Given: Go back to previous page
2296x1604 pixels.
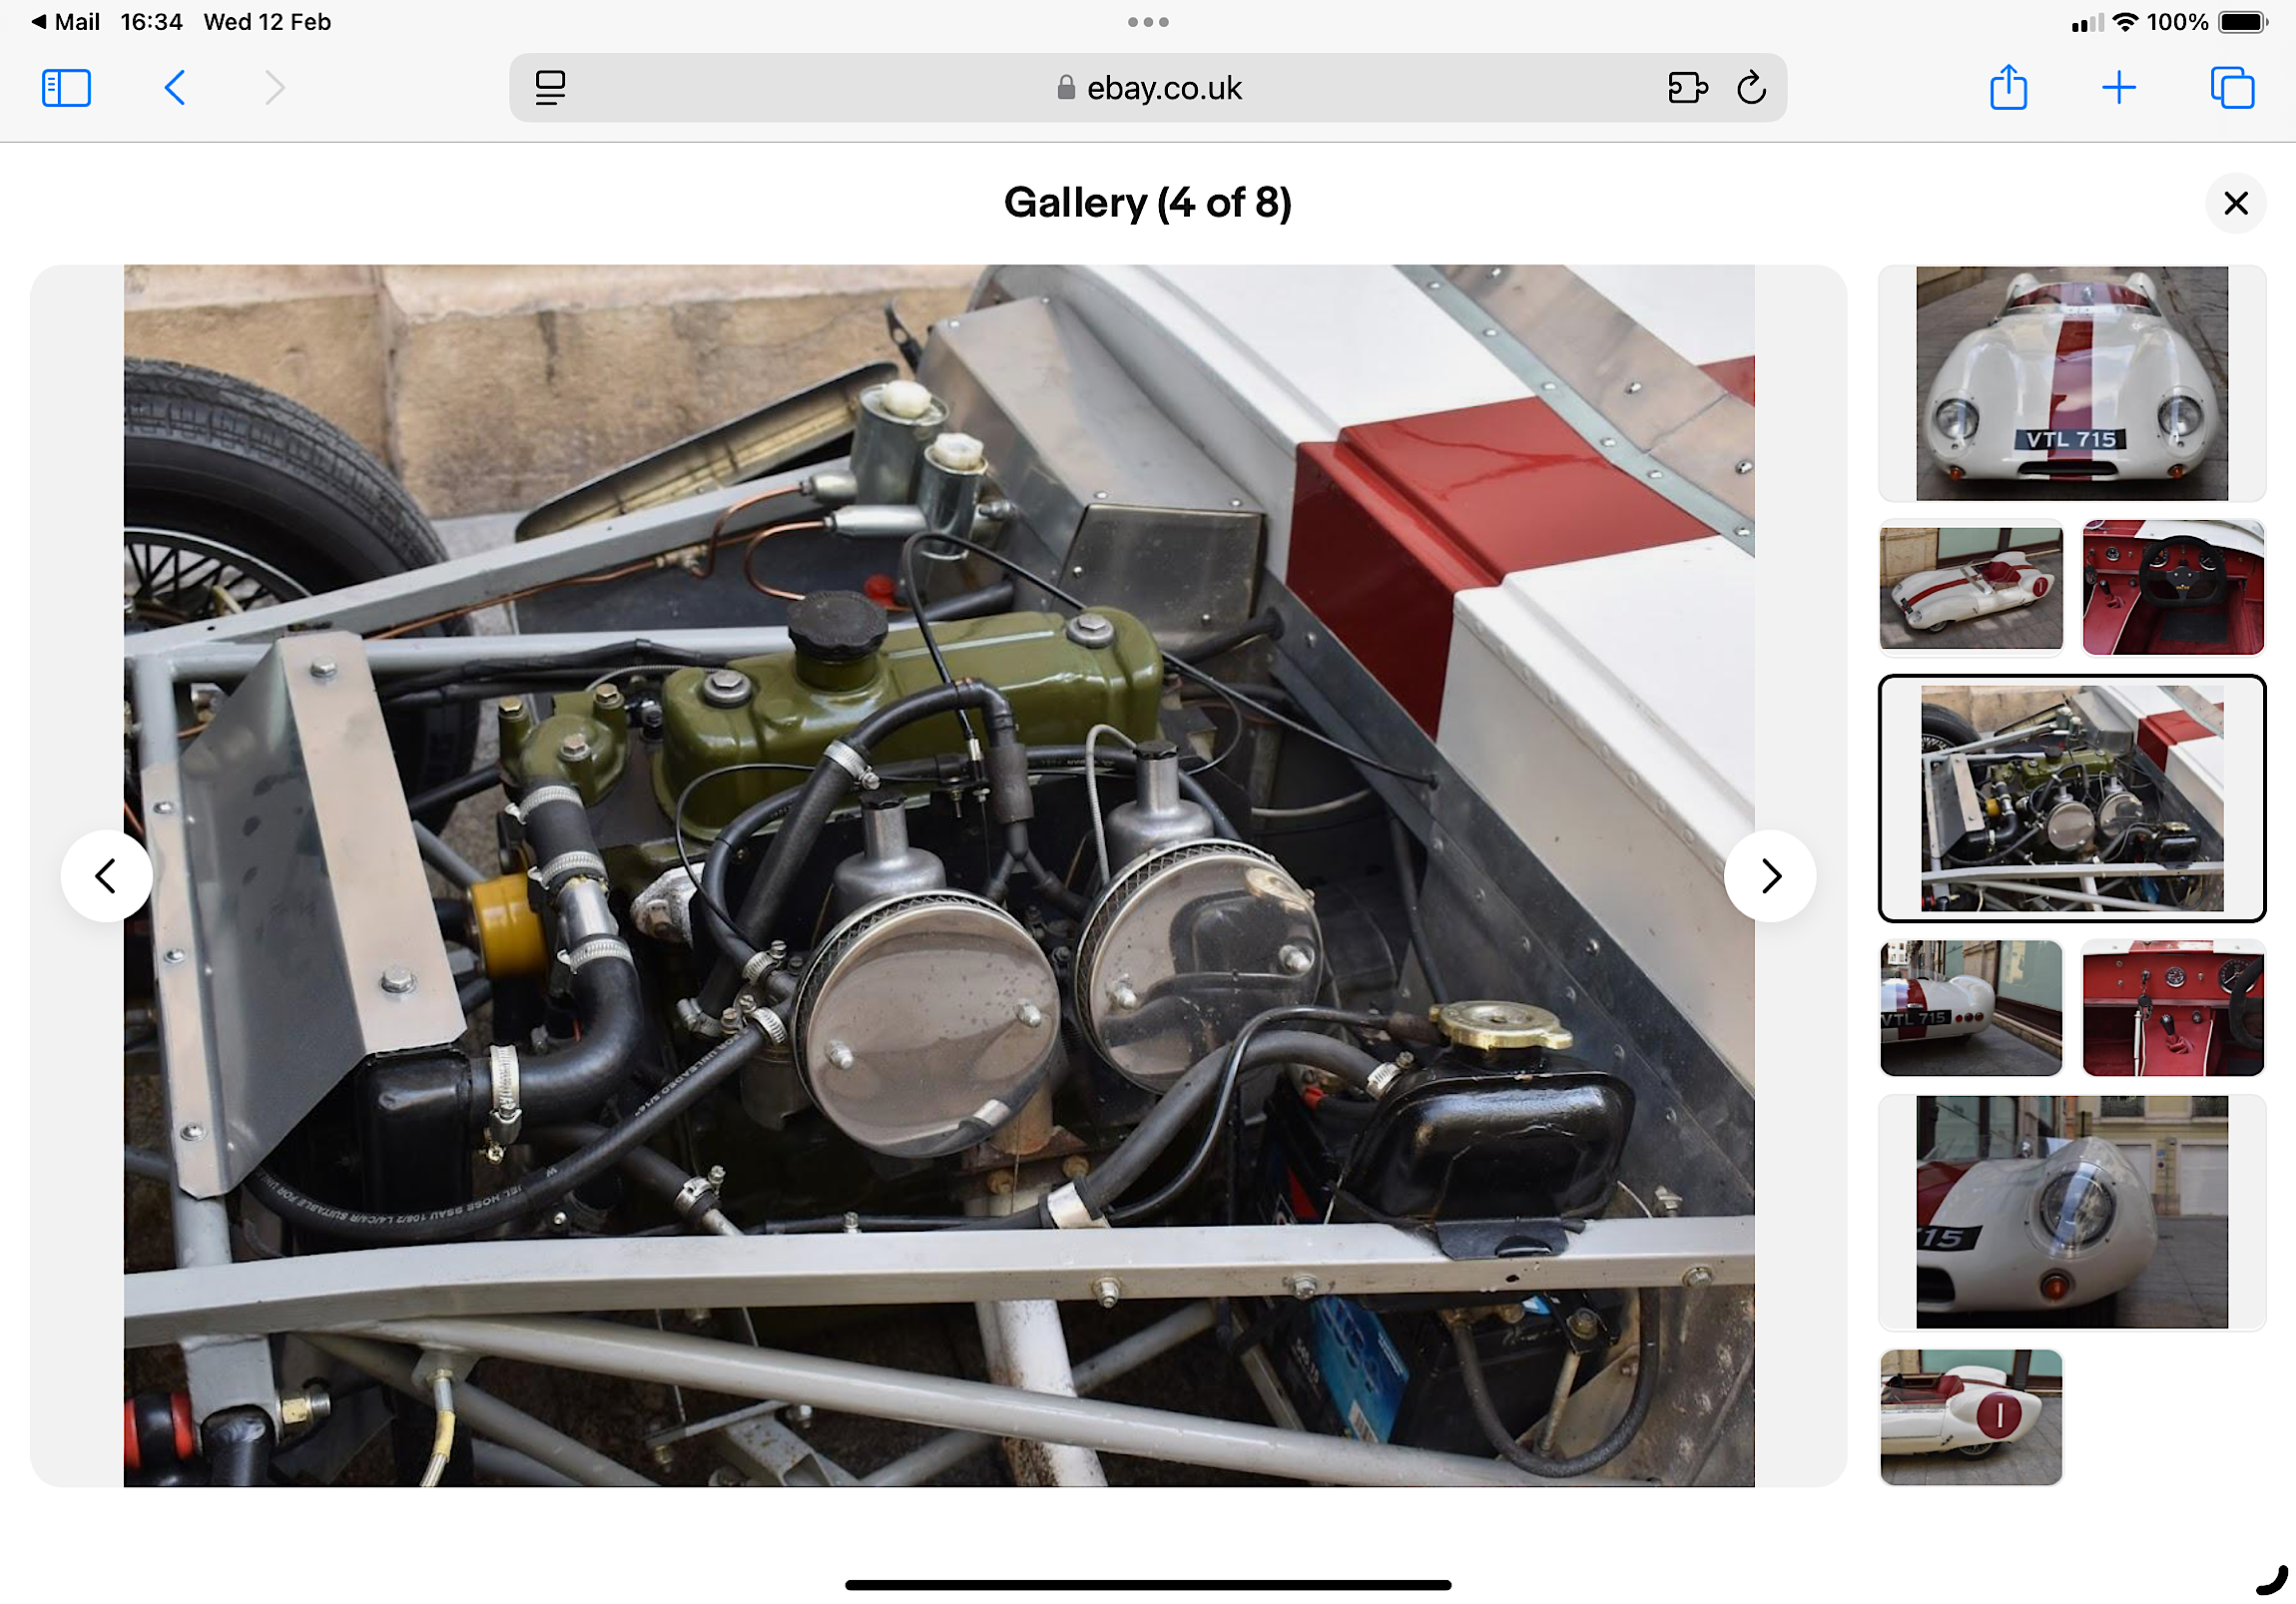Looking at the screenshot, I should point(174,88).
